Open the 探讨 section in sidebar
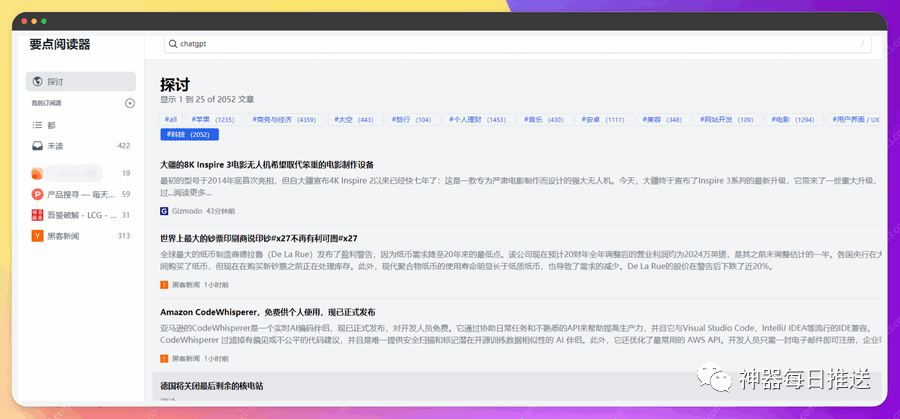 81,82
